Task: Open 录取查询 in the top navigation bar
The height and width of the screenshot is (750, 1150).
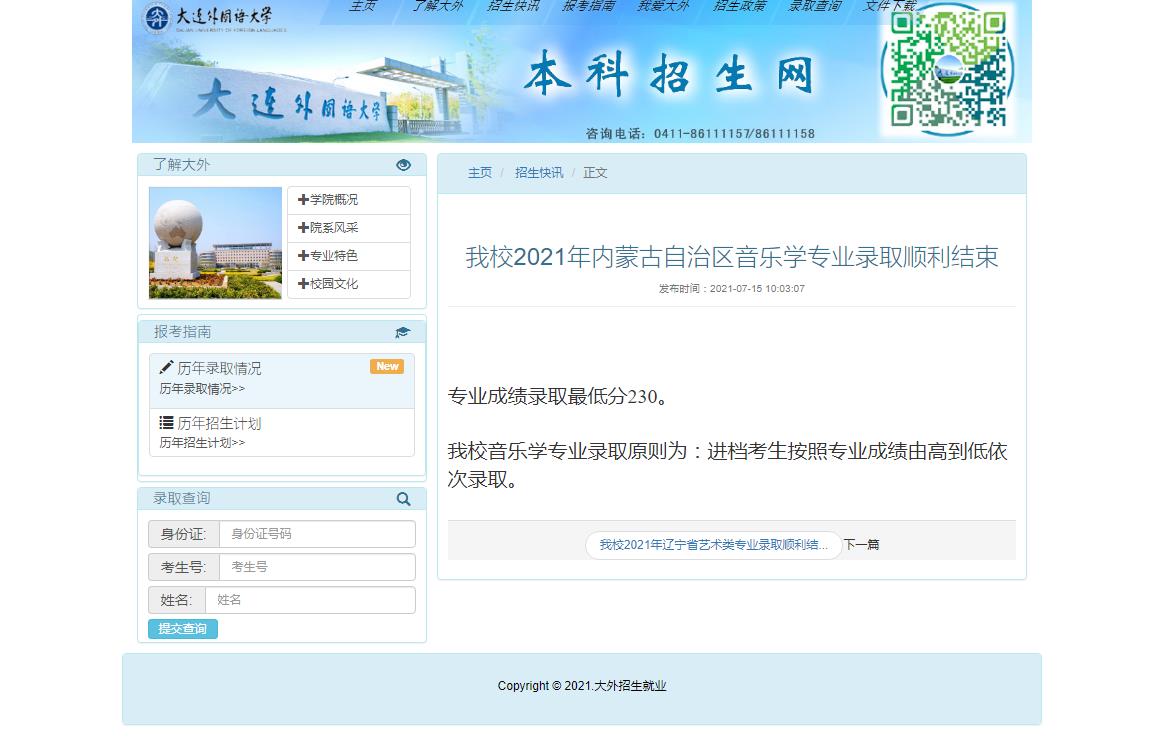Action: [815, 7]
